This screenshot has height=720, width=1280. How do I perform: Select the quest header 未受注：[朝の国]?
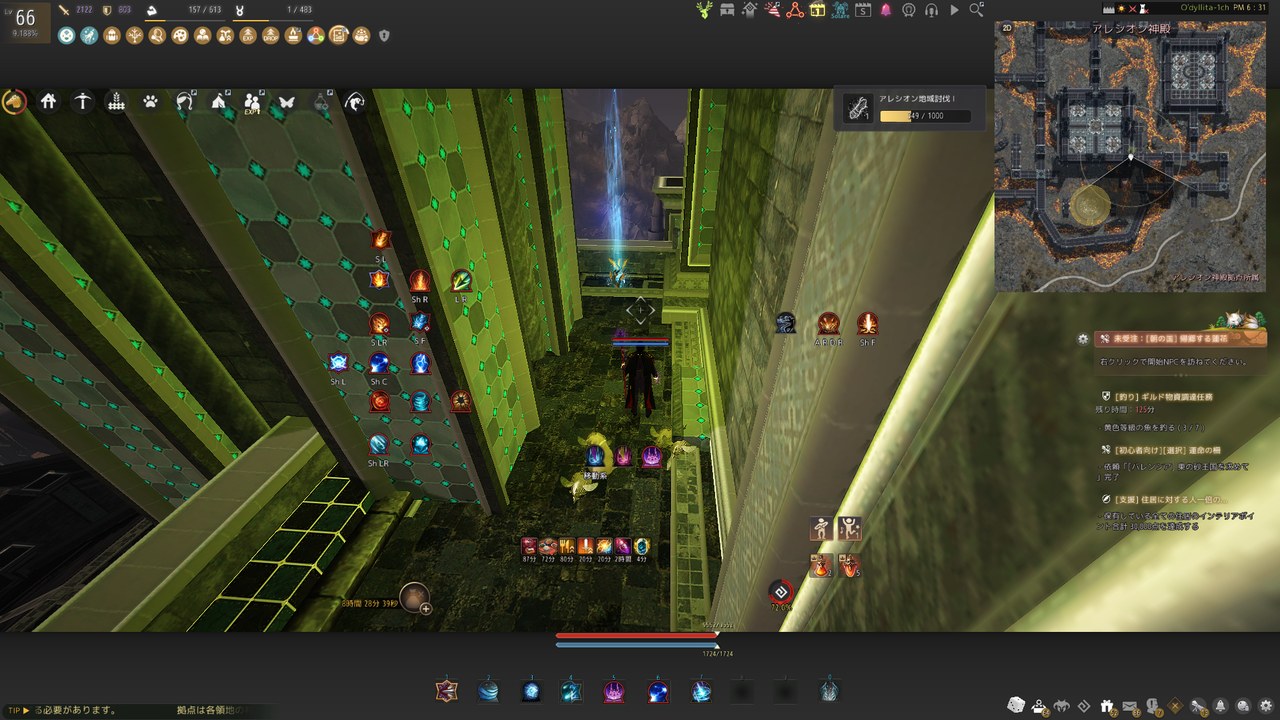pos(1182,339)
